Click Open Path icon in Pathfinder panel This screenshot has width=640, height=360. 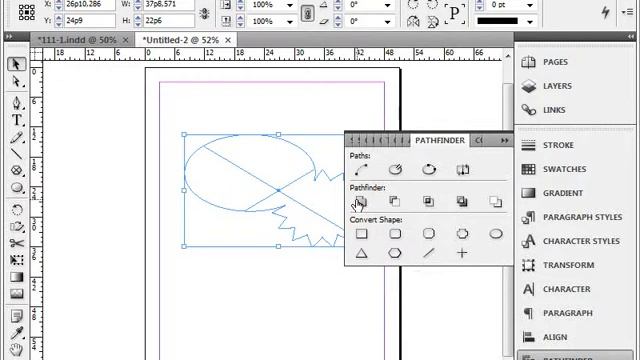point(395,169)
